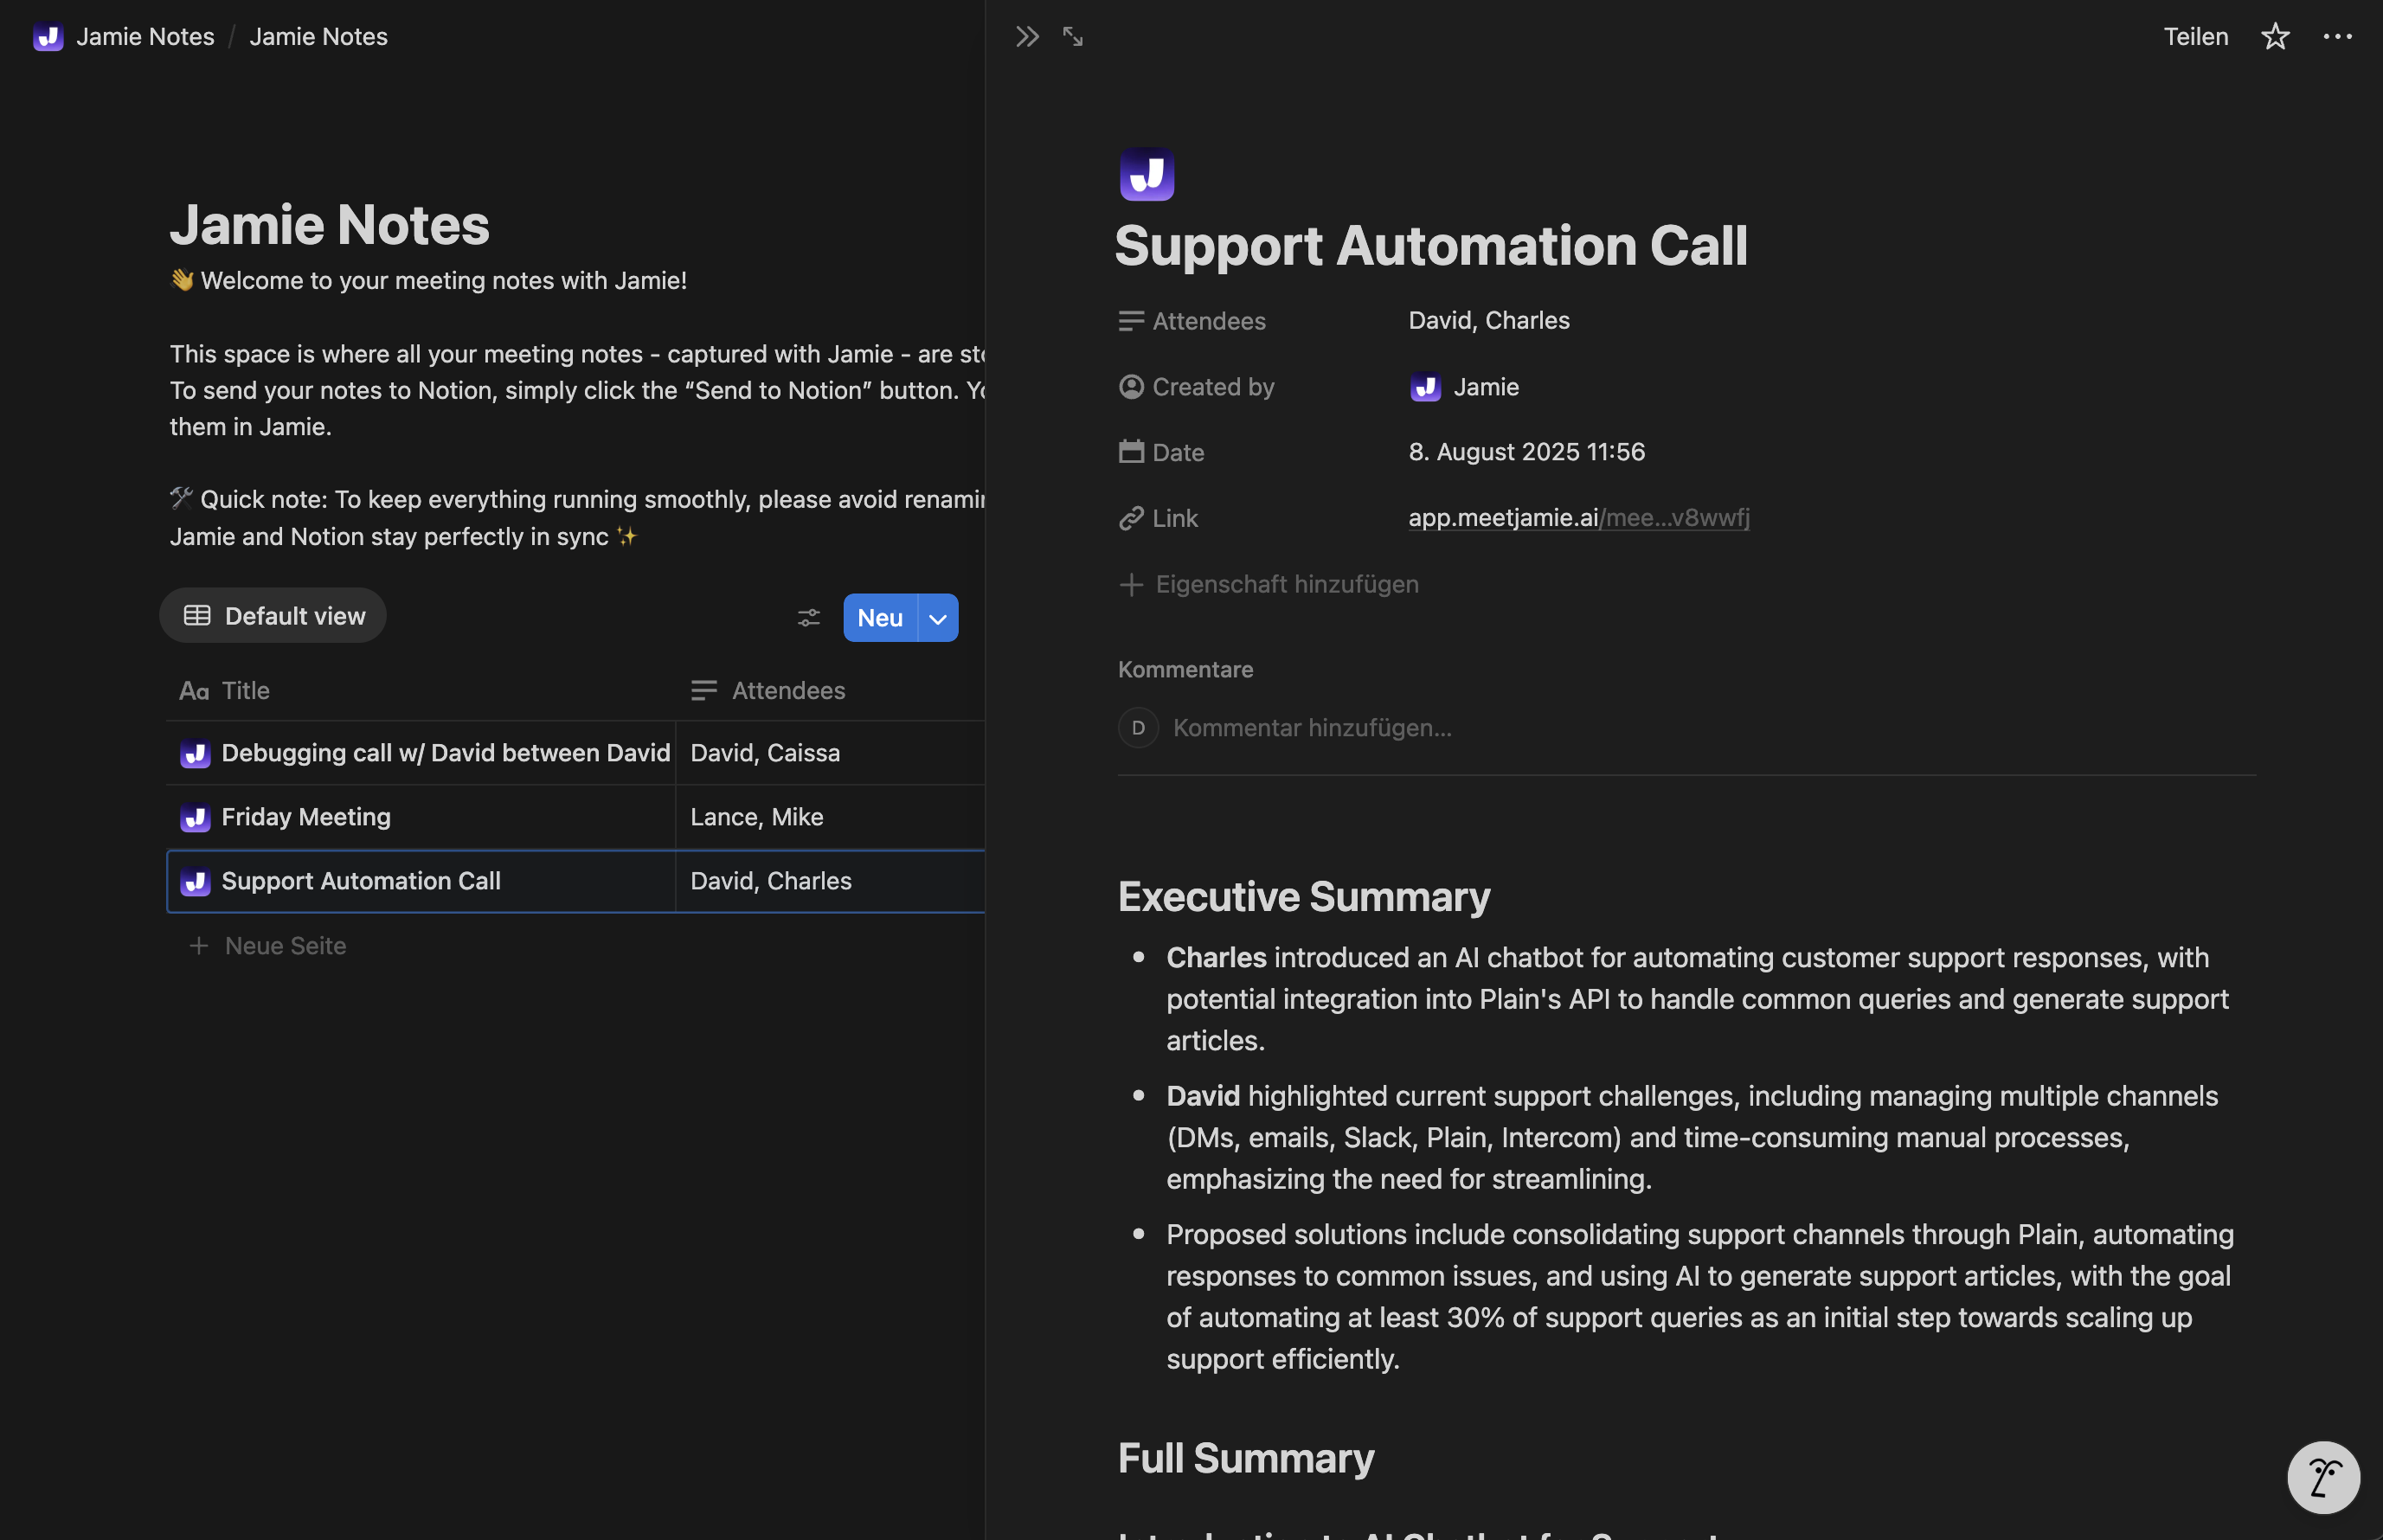Screen dimensions: 2383x1540
Task: Click the David, Charles attendees value in page panel
Action: click(1489, 321)
